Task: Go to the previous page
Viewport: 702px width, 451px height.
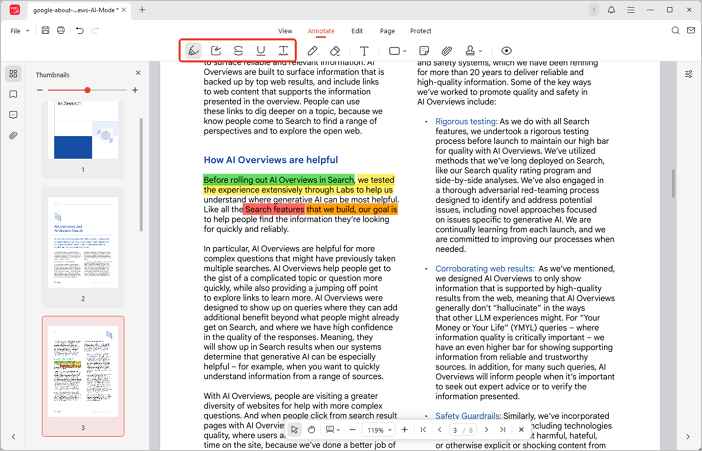Action: (x=440, y=430)
